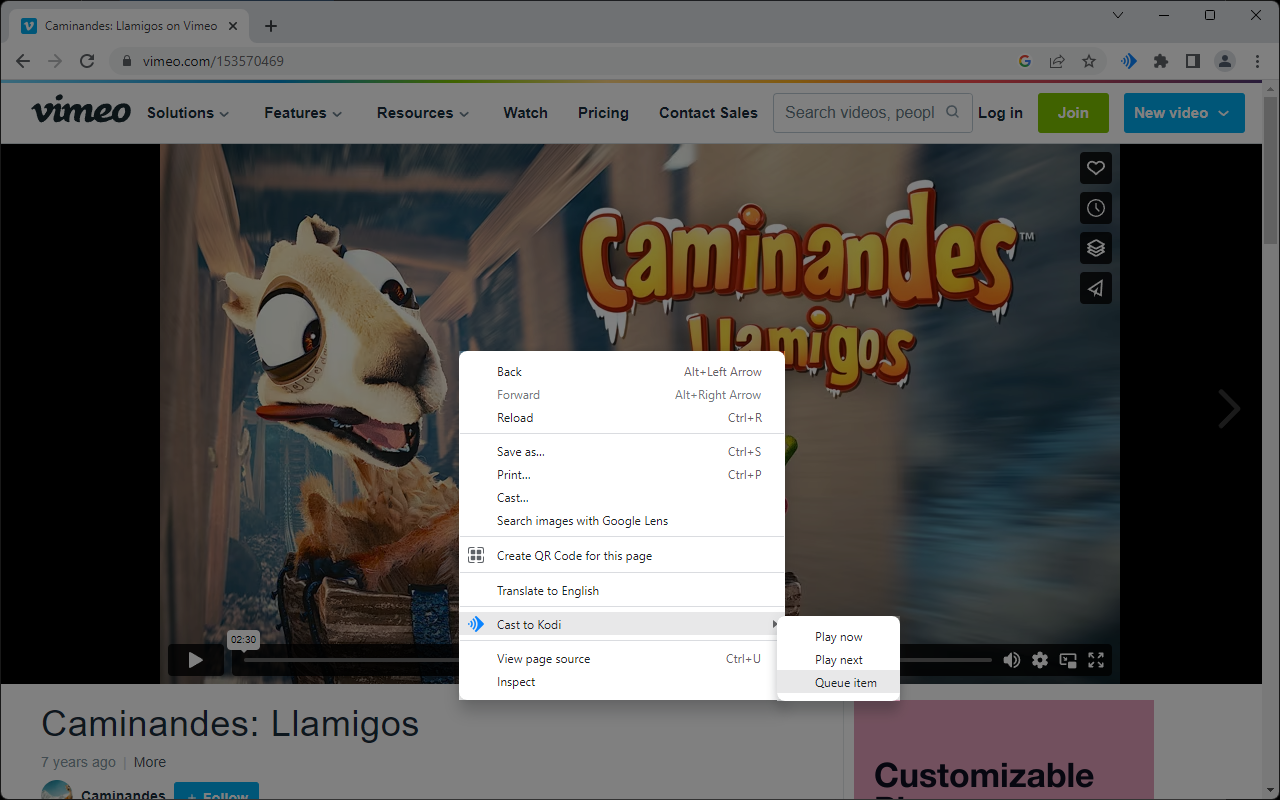The width and height of the screenshot is (1280, 800).
Task: Click the green Join button
Action: 1073,113
